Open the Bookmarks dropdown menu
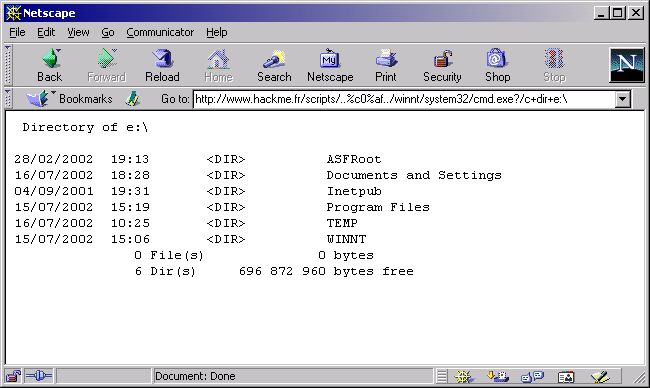The image size is (650, 388). click(x=70, y=99)
